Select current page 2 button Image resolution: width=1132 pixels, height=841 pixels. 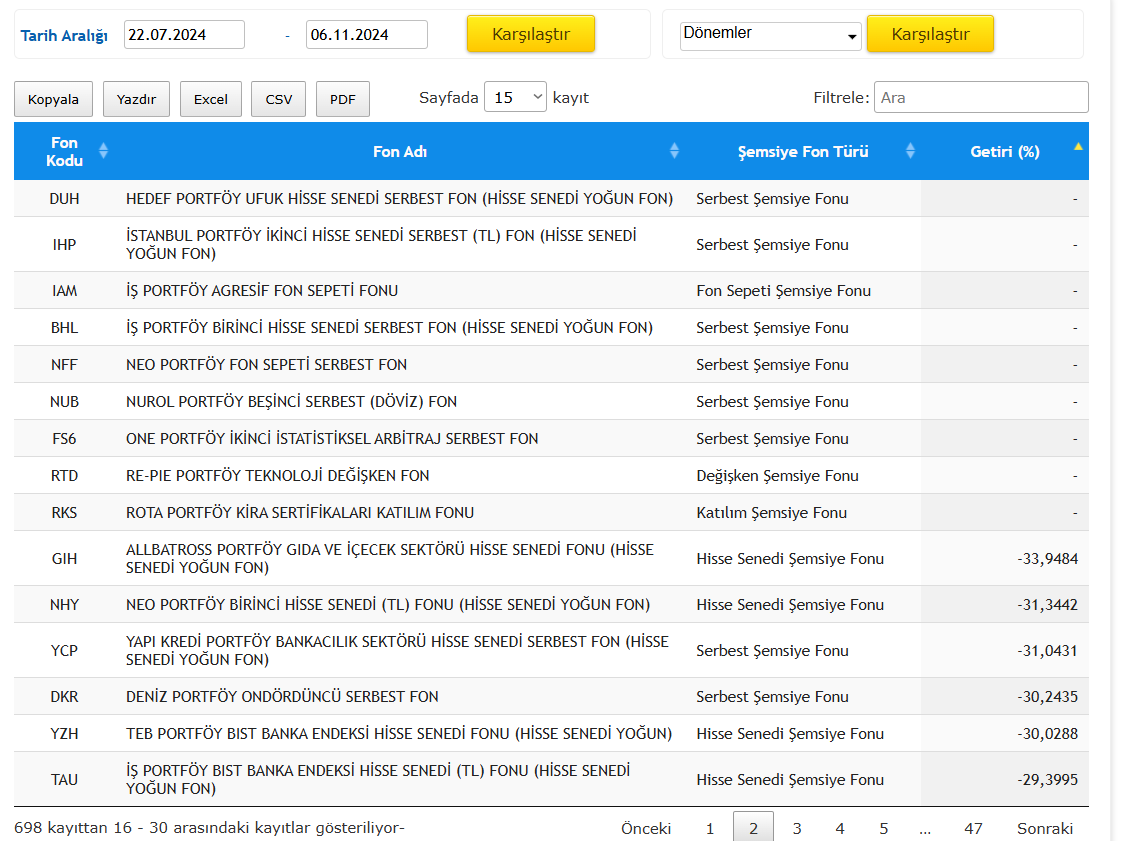point(753,827)
